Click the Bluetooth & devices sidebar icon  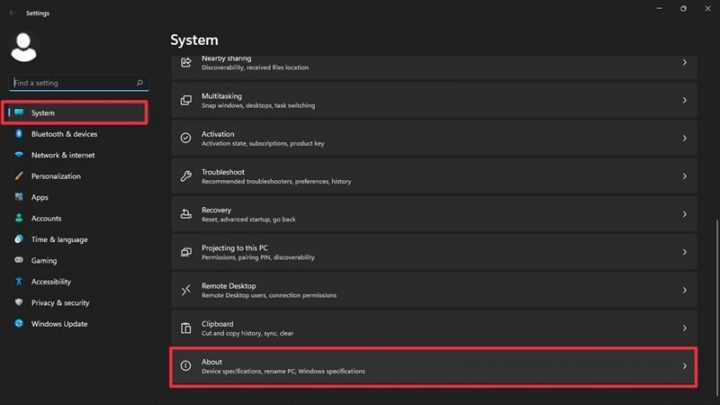(19, 134)
